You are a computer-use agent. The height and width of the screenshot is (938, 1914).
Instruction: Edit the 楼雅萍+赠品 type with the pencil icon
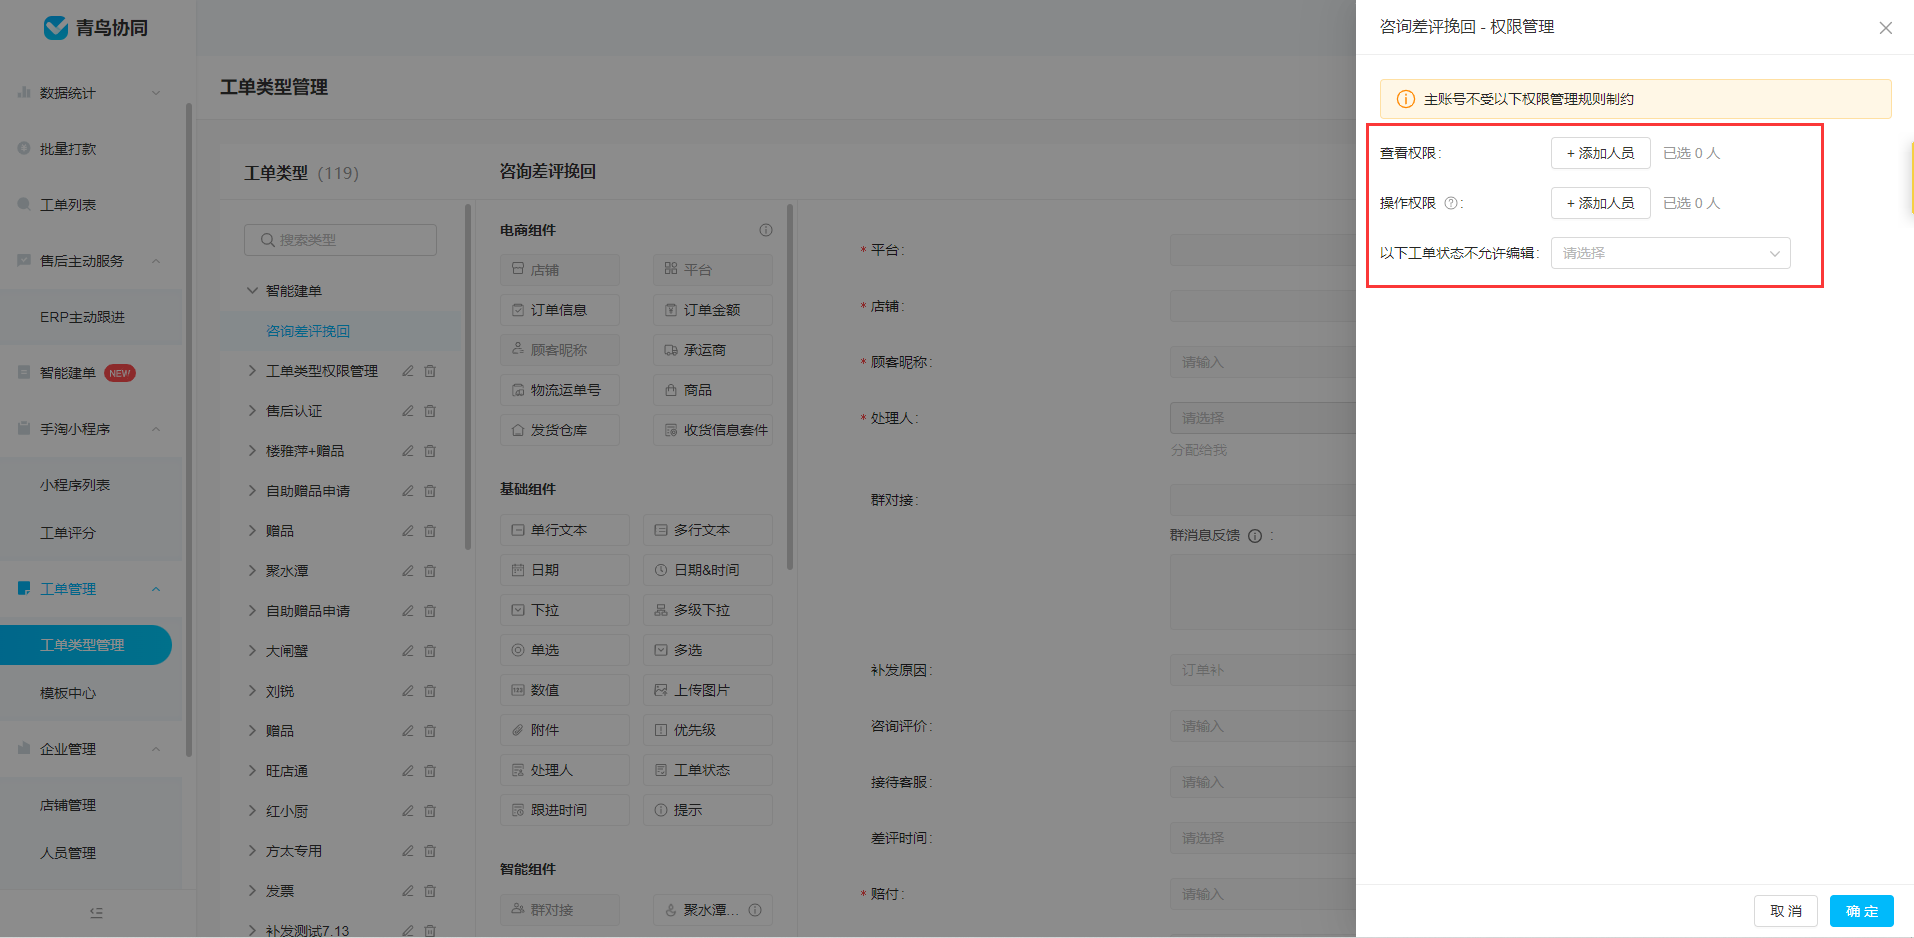pyautogui.click(x=408, y=451)
